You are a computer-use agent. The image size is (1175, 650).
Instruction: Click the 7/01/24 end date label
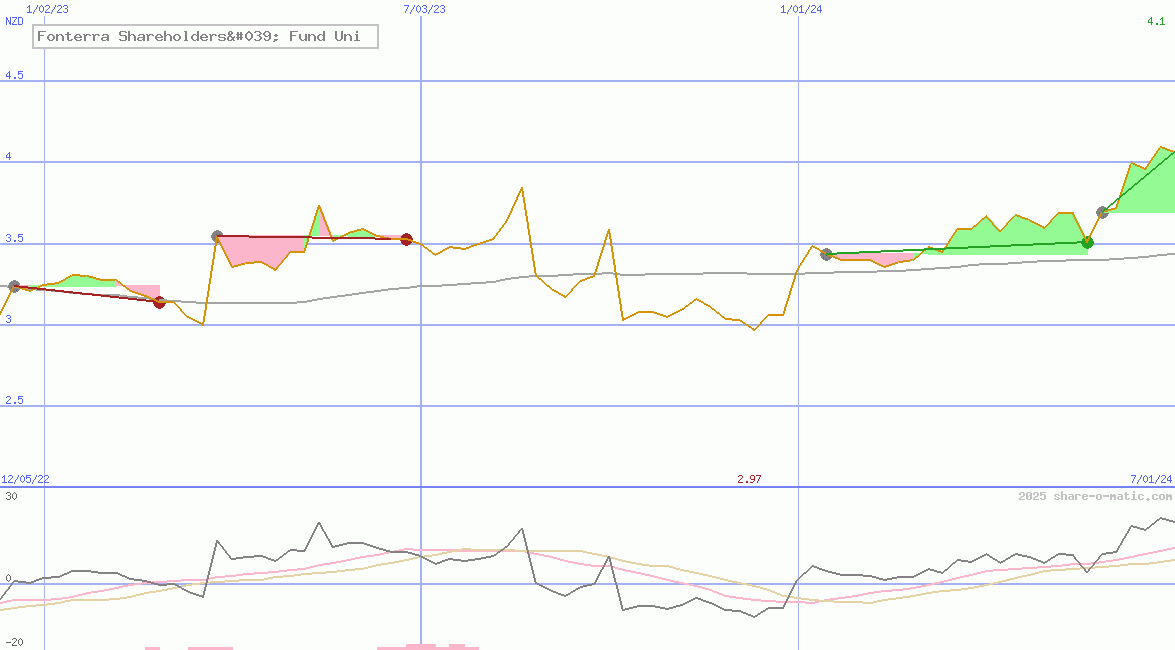[1150, 480]
